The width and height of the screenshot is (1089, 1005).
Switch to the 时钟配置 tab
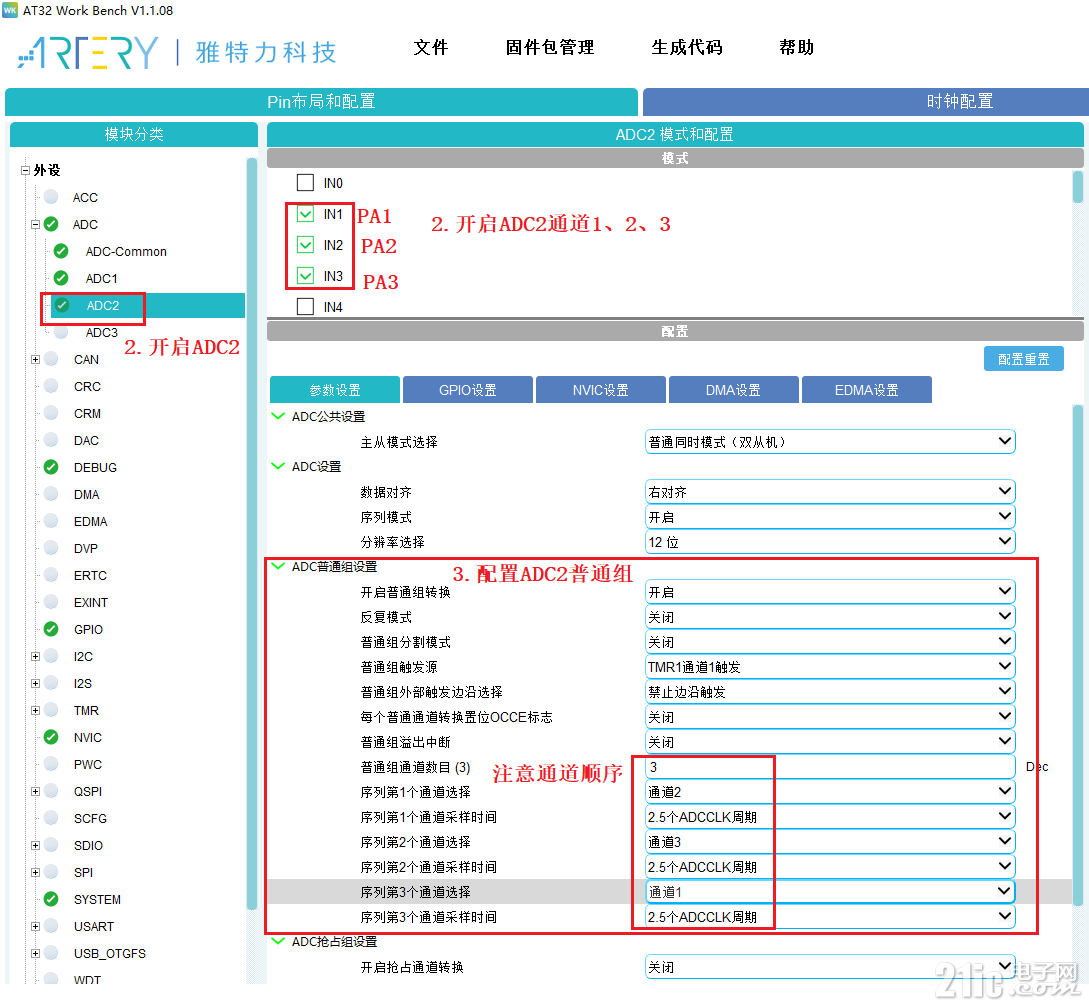point(865,101)
